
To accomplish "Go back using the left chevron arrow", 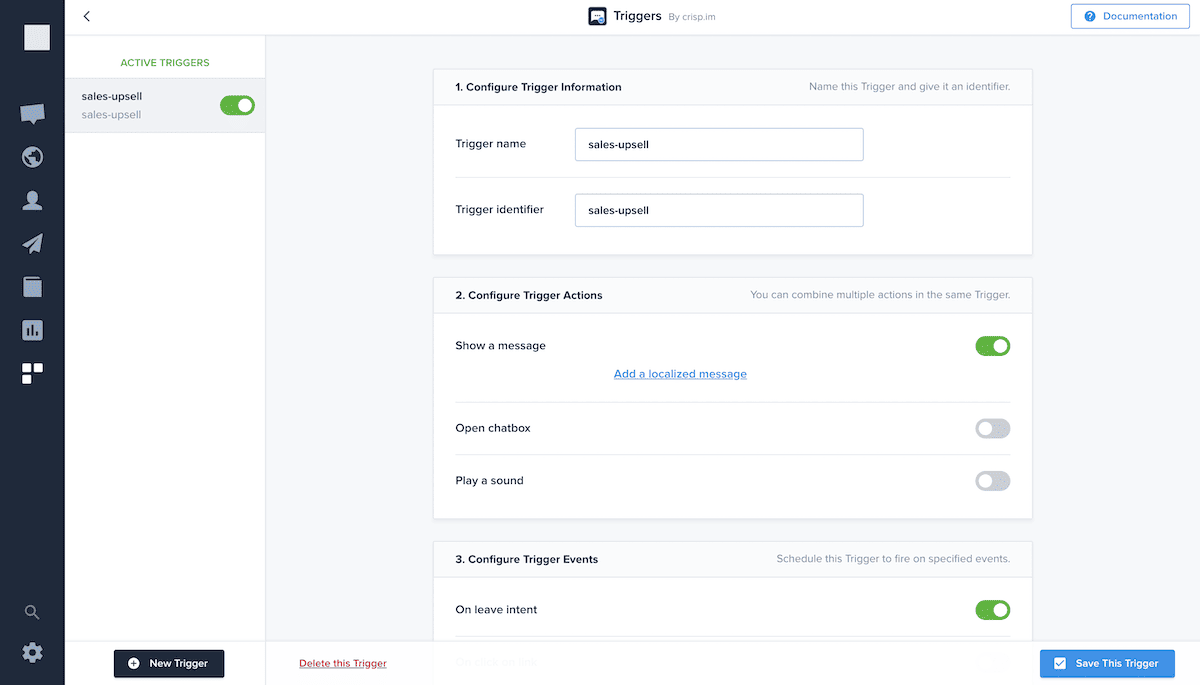I will coord(87,16).
